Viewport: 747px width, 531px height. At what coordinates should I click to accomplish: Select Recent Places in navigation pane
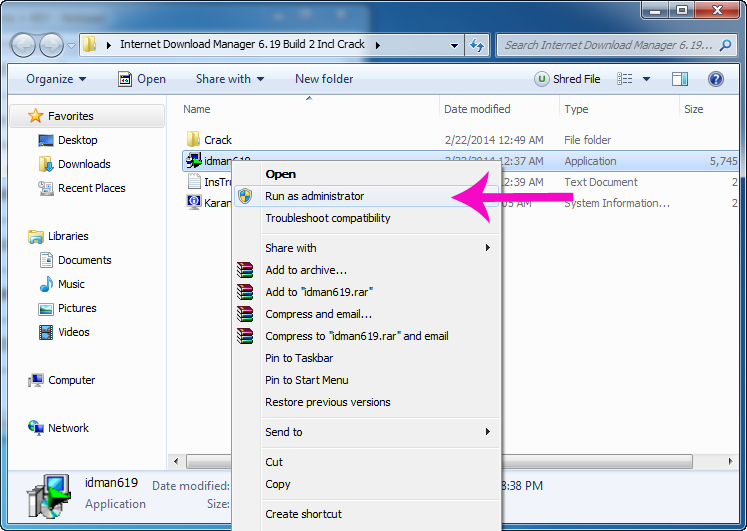91,188
